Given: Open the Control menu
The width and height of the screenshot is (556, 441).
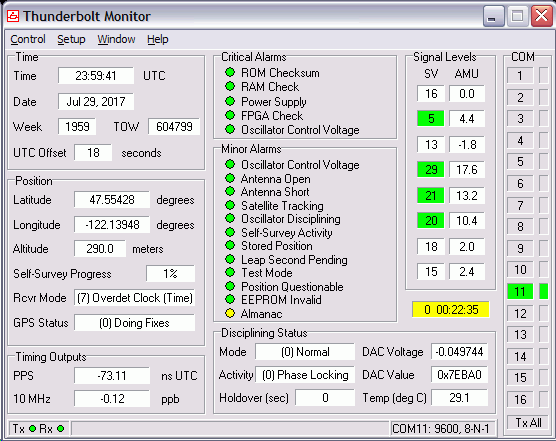Looking at the screenshot, I should 28,39.
